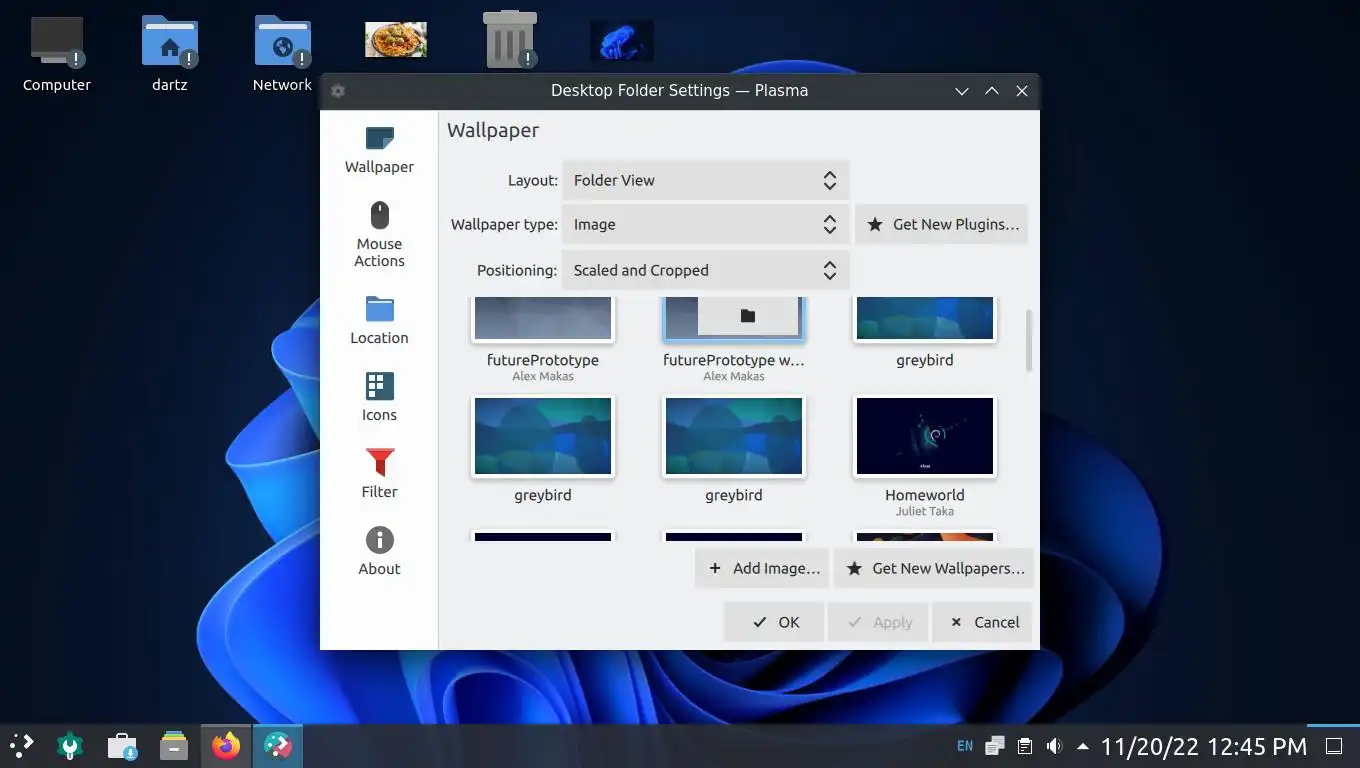
Task: Open the Wallpaper type dropdown showing Image
Action: pyautogui.click(x=705, y=224)
